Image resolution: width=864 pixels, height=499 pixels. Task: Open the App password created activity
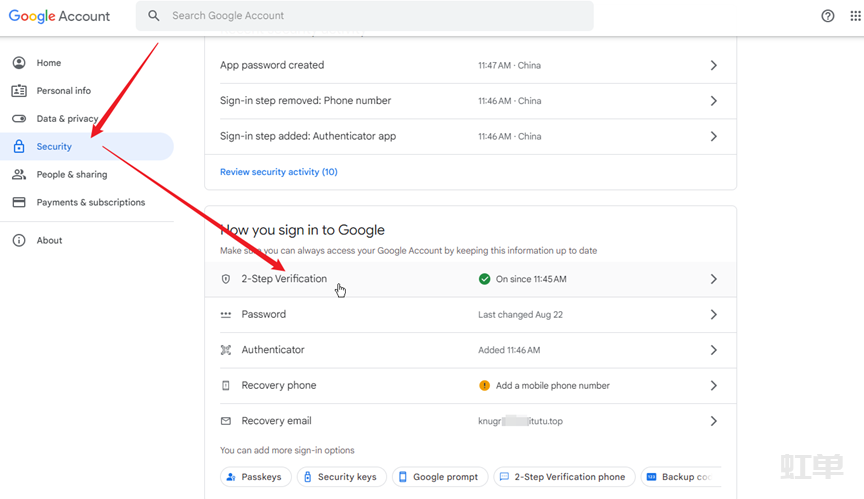click(x=471, y=66)
